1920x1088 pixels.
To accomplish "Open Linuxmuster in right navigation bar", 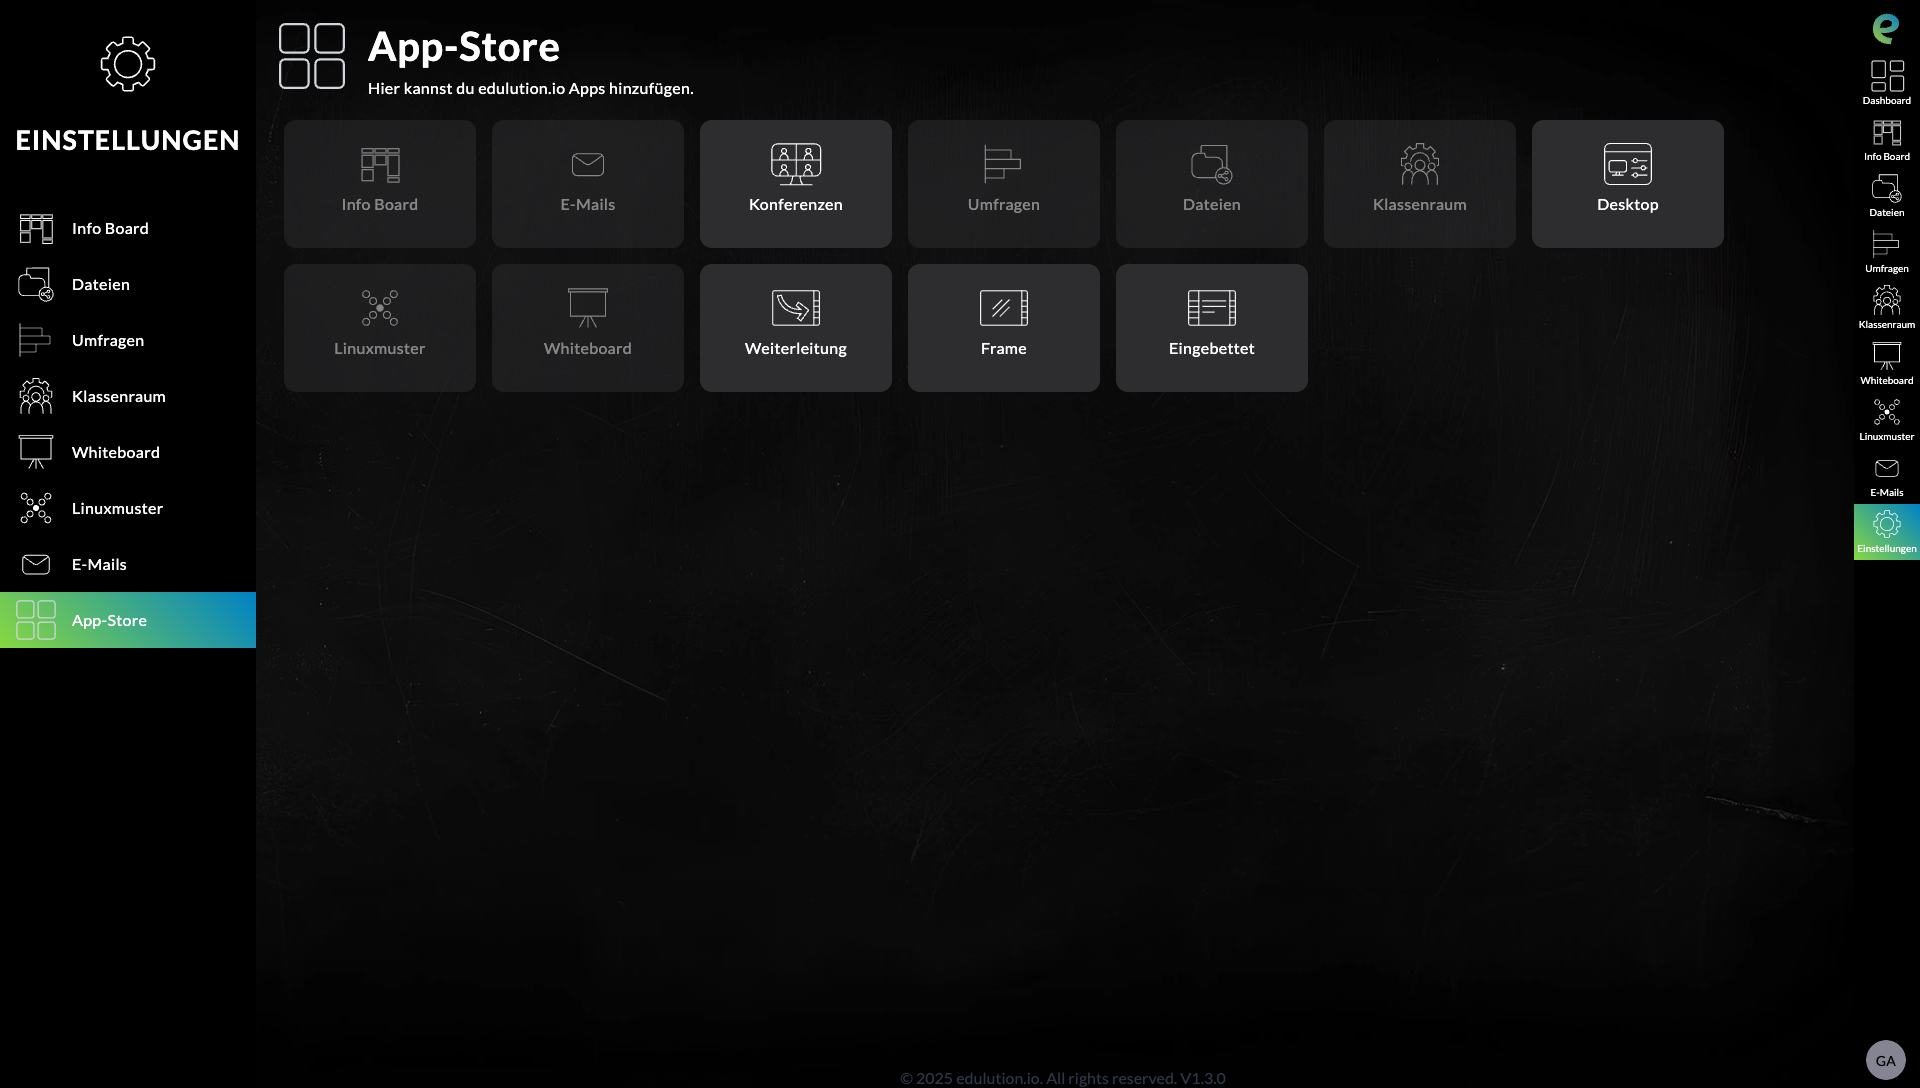I will coord(1887,420).
